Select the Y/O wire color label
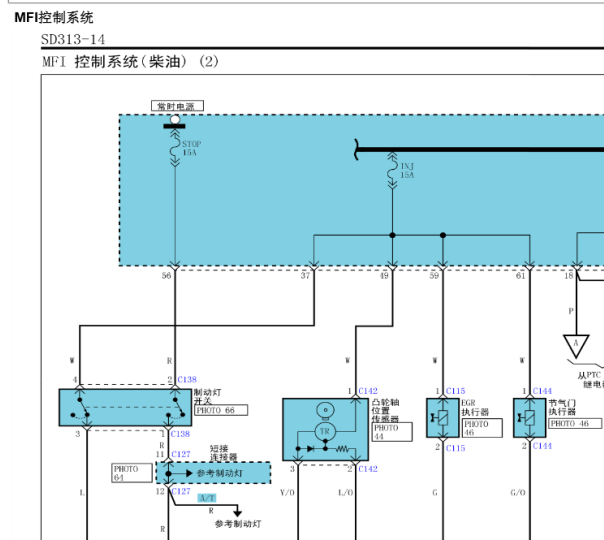This screenshot has height=540, width=604. coord(287,493)
